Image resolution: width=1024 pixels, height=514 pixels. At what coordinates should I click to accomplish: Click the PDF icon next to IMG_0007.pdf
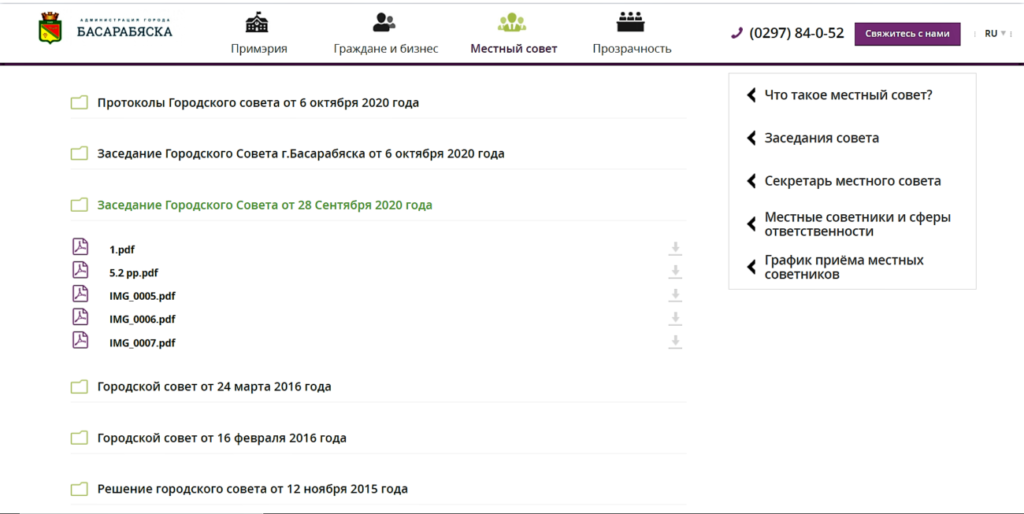tap(80, 340)
